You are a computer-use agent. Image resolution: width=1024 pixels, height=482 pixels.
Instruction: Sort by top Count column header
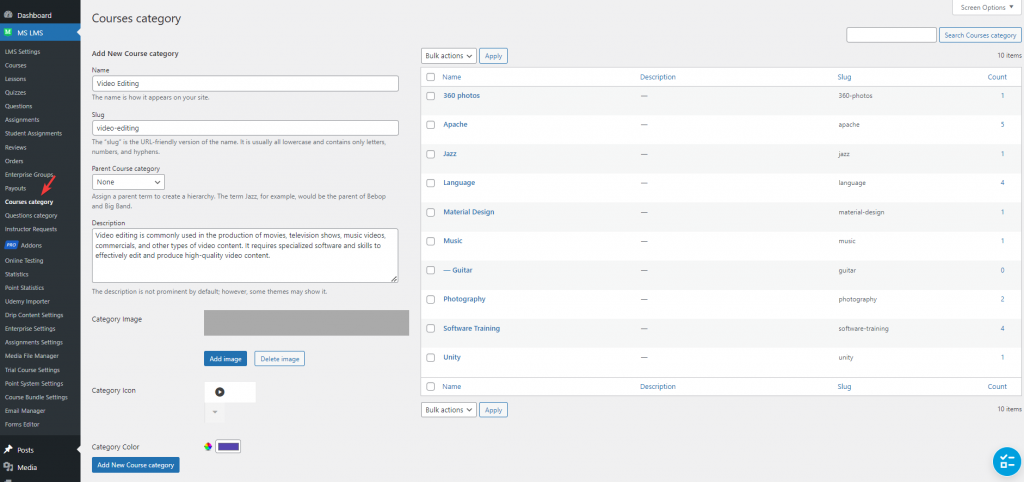(x=997, y=77)
